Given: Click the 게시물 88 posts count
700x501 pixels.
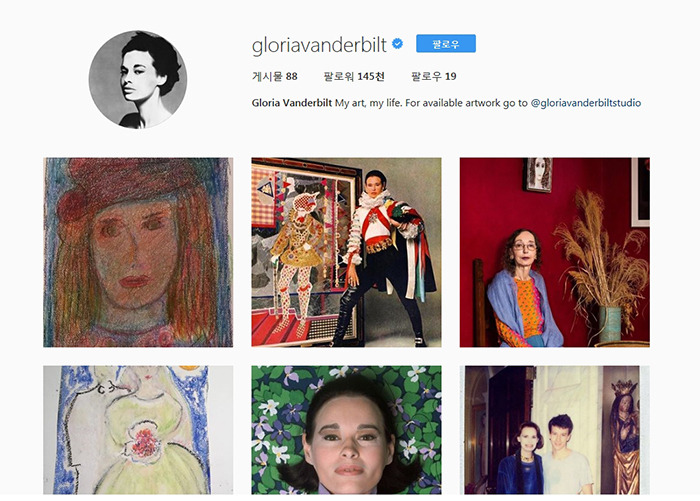Looking at the screenshot, I should [275, 76].
